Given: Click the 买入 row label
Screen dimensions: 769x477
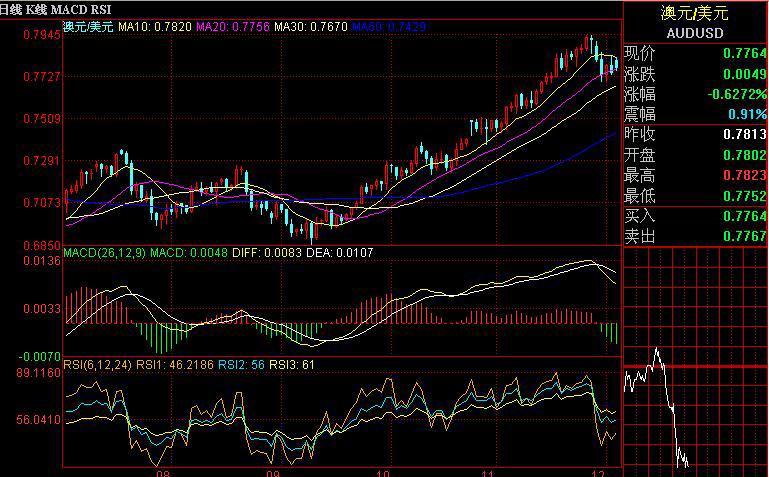Looking at the screenshot, I should (x=640, y=216).
